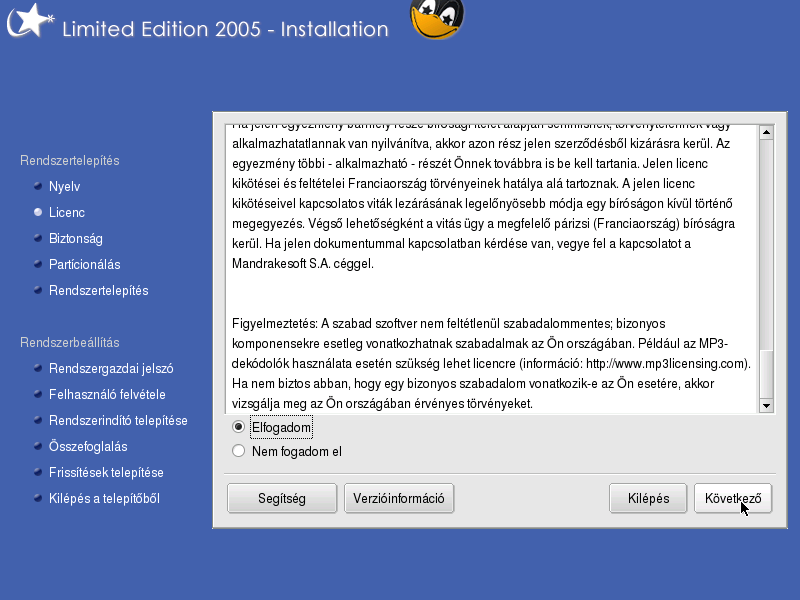Click the Kilépés a telepítőből step
The width and height of the screenshot is (800, 600).
(104, 498)
